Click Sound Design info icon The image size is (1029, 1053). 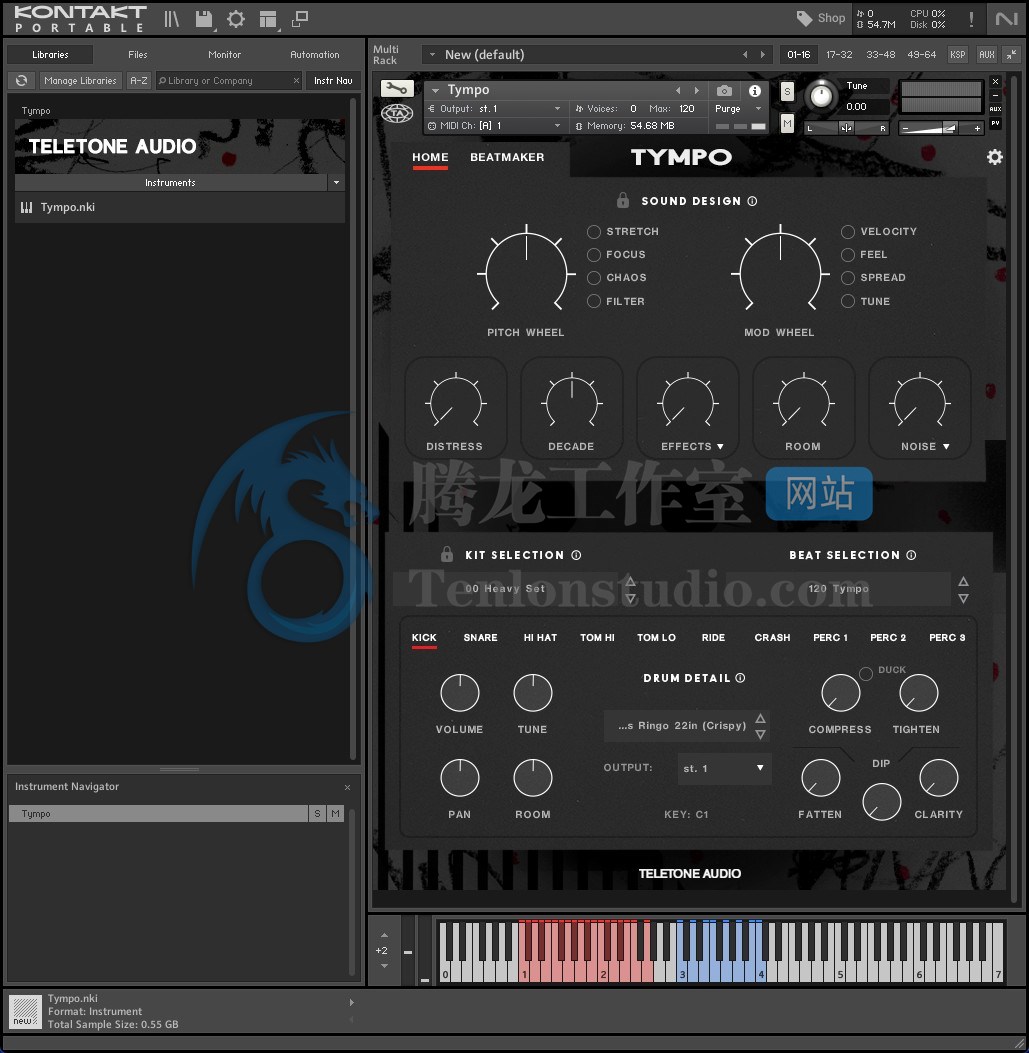[752, 201]
